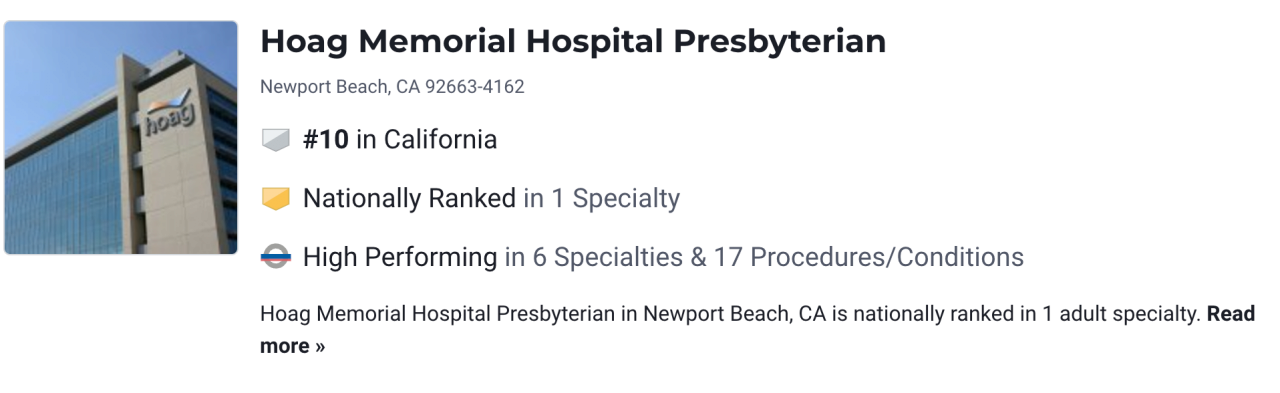Click the gold Nationally Ranked badge icon
This screenshot has height=393, width=1280.
click(x=276, y=199)
